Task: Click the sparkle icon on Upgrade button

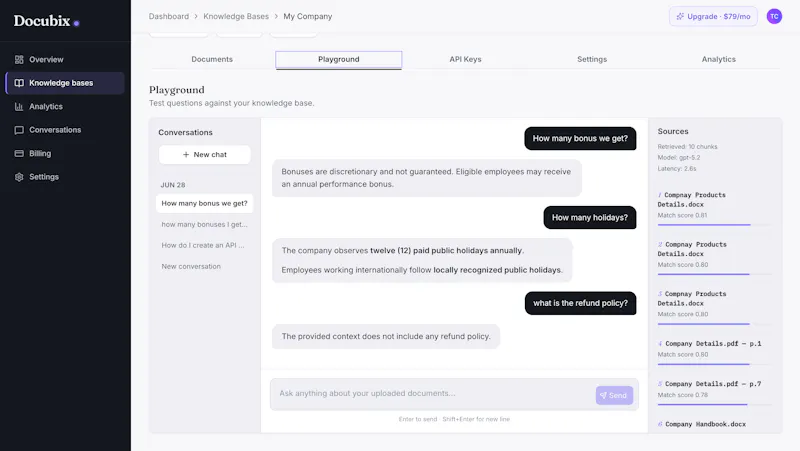Action: [680, 16]
